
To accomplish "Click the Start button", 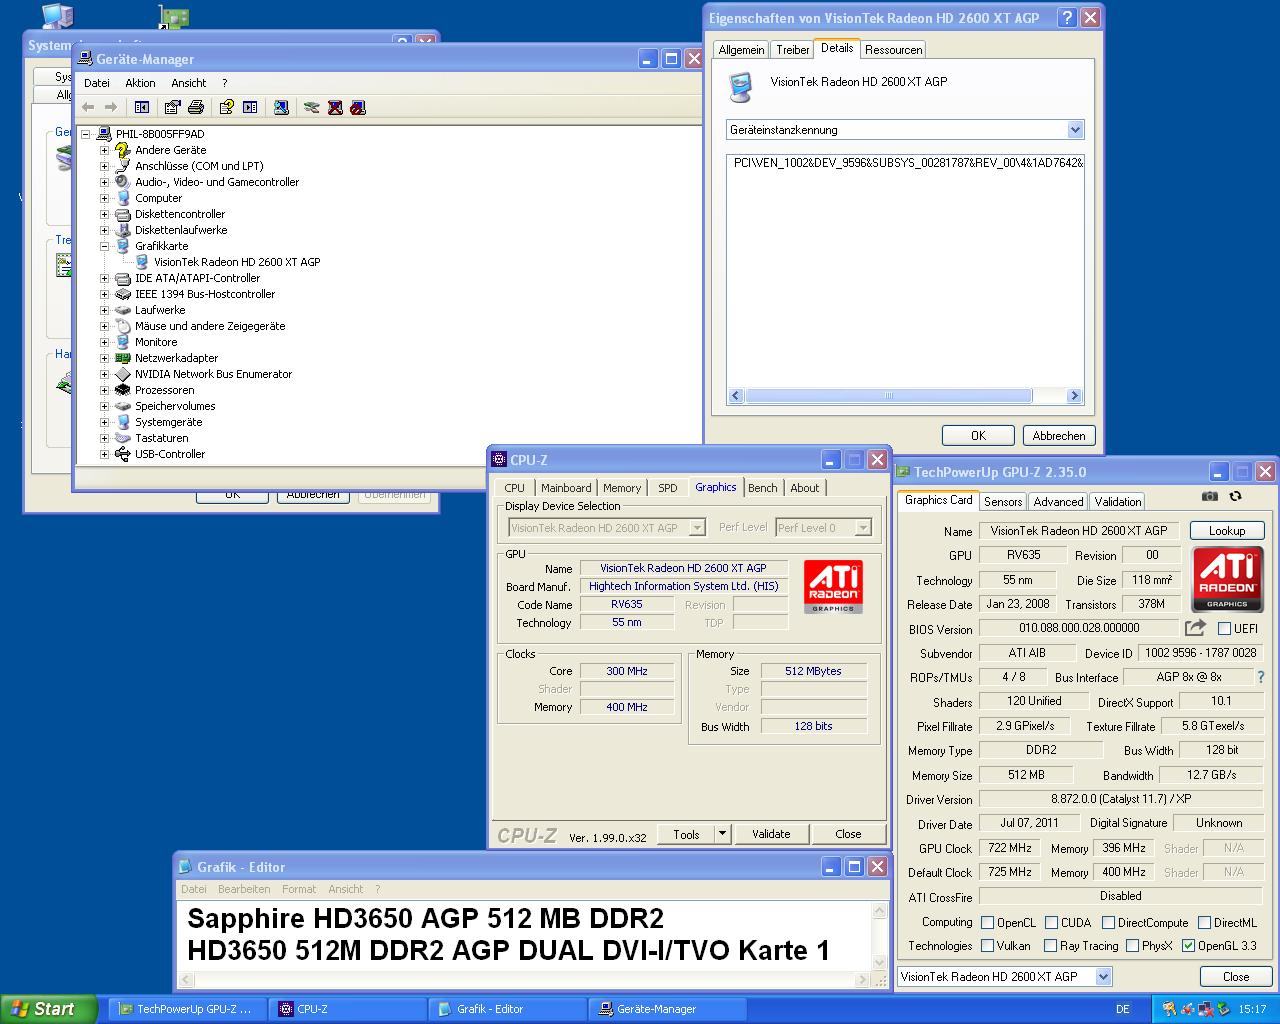I will point(49,1009).
